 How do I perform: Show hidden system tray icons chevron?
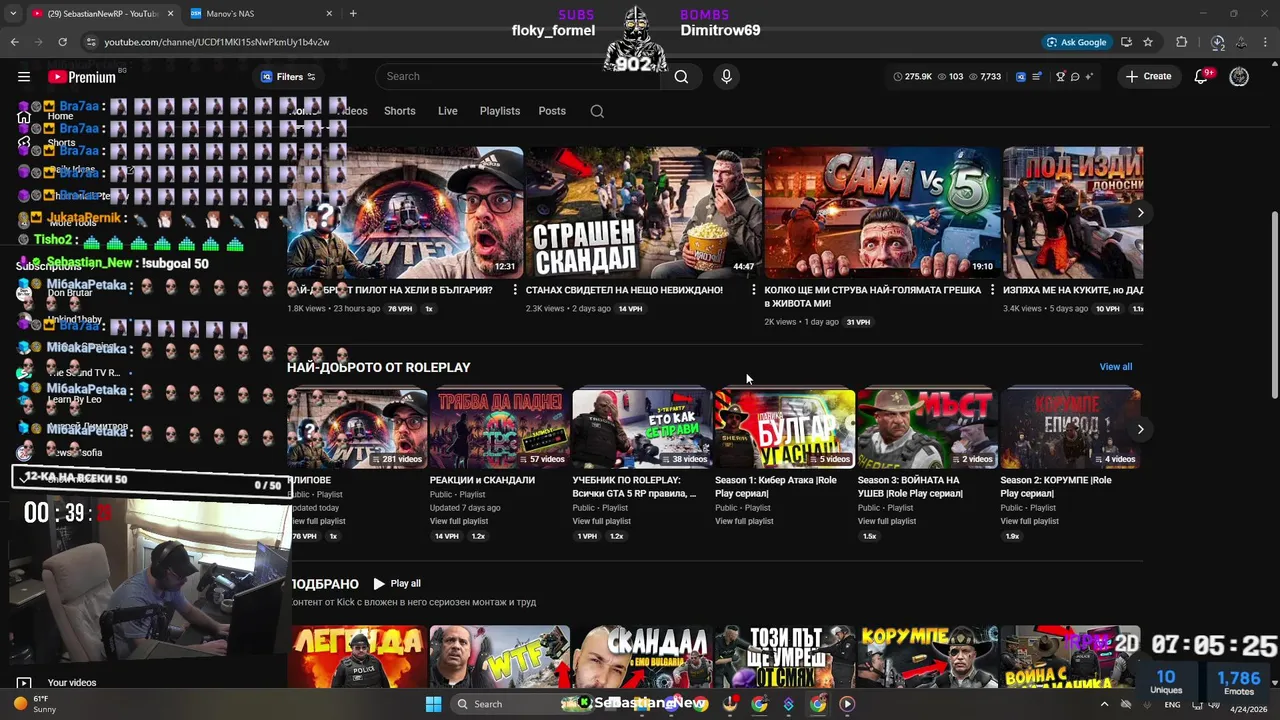click(1105, 704)
